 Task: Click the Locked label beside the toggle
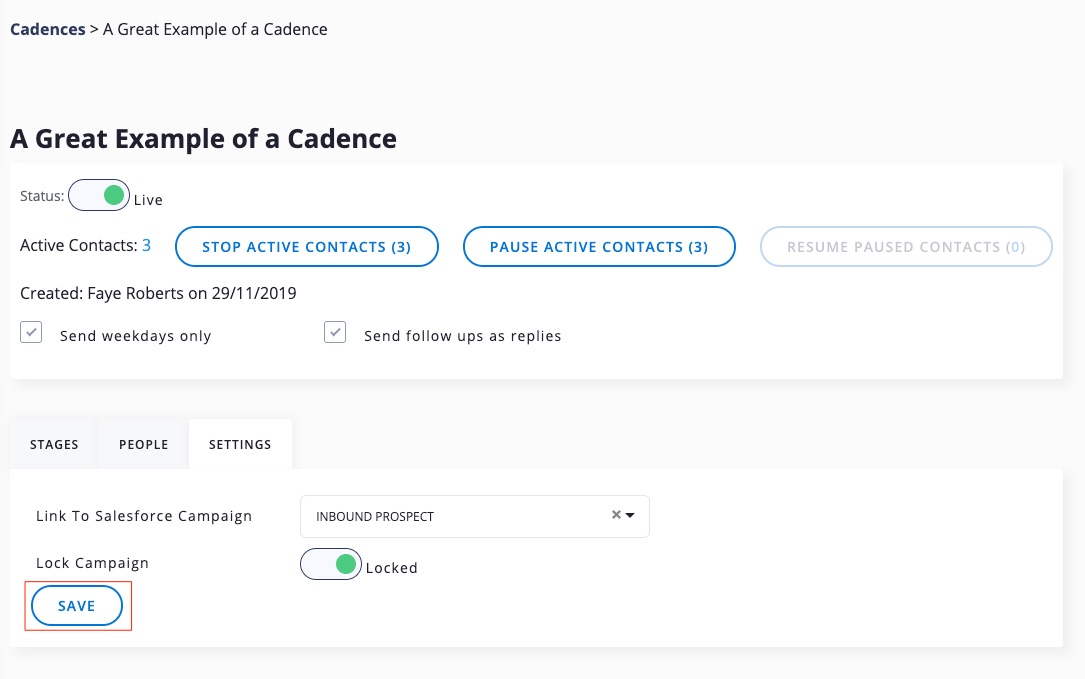point(391,568)
